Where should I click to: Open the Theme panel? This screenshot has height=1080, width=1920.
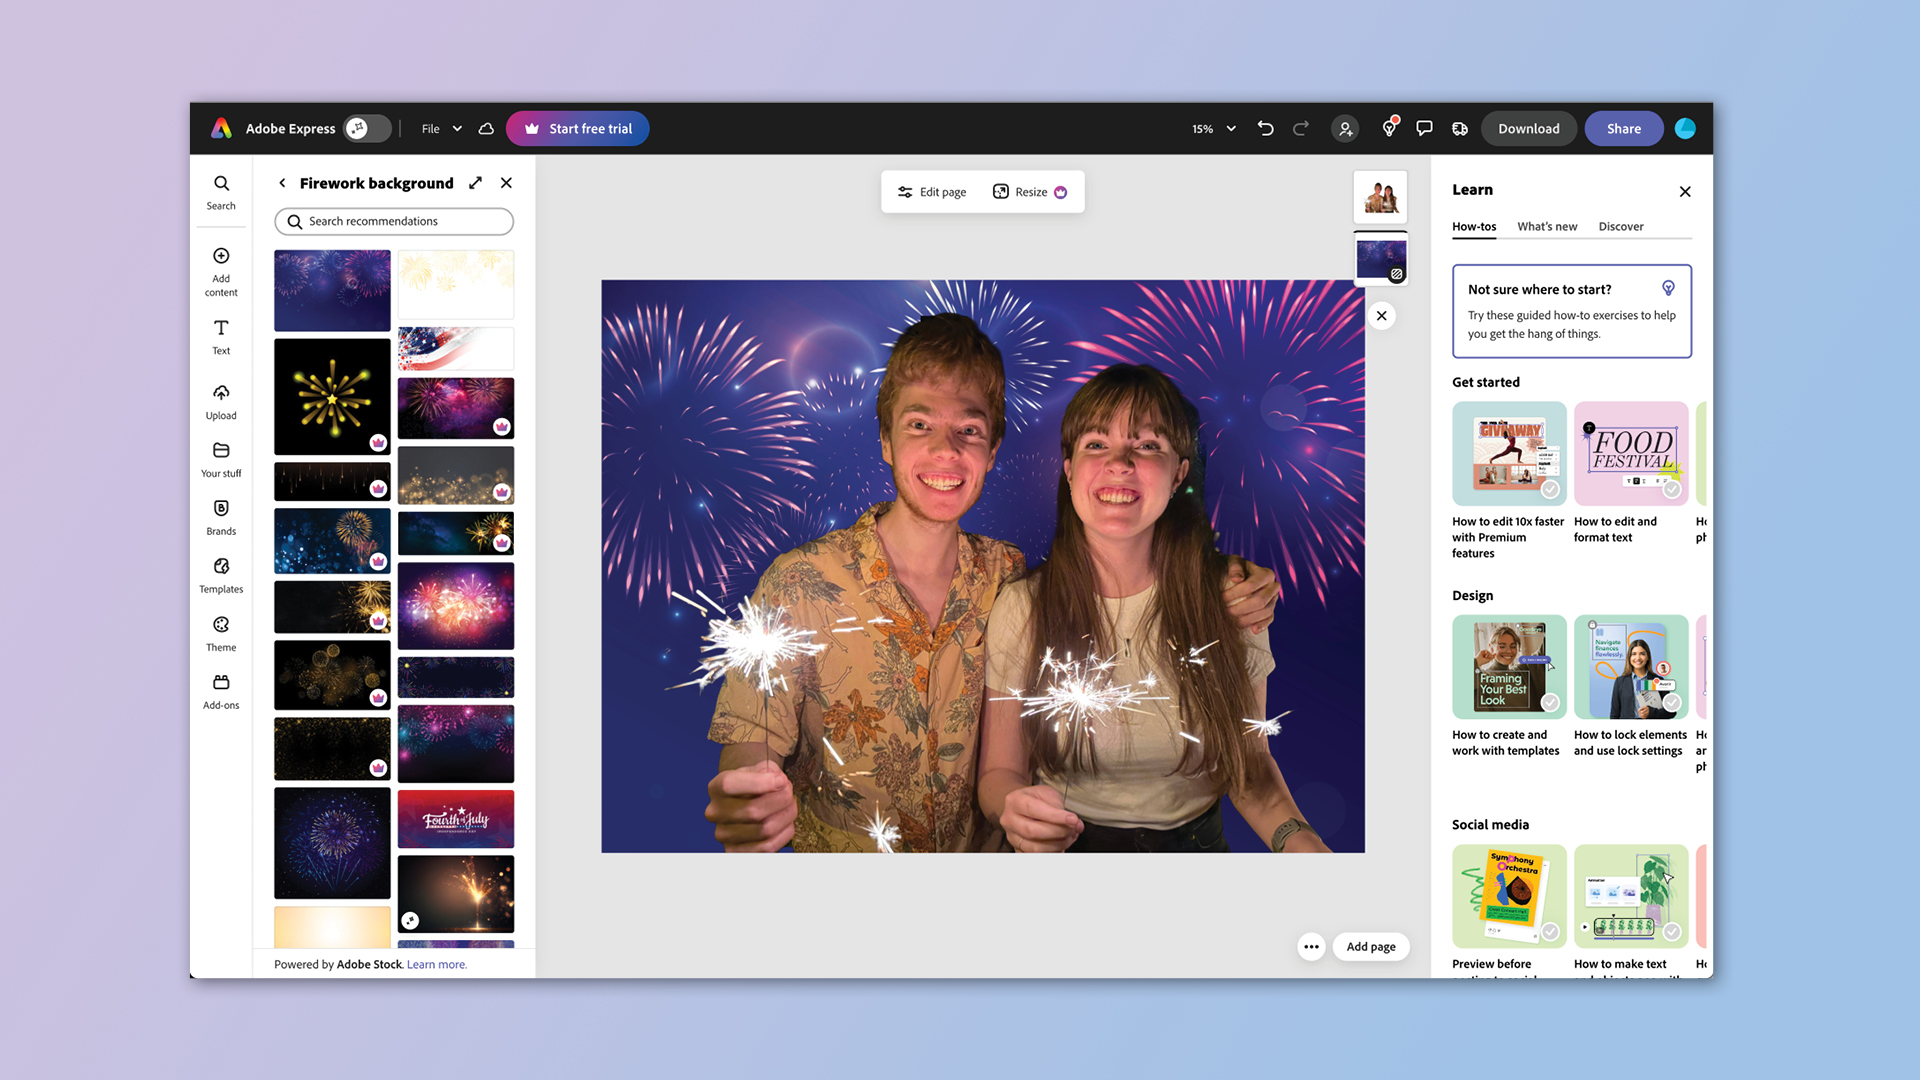pyautogui.click(x=220, y=632)
